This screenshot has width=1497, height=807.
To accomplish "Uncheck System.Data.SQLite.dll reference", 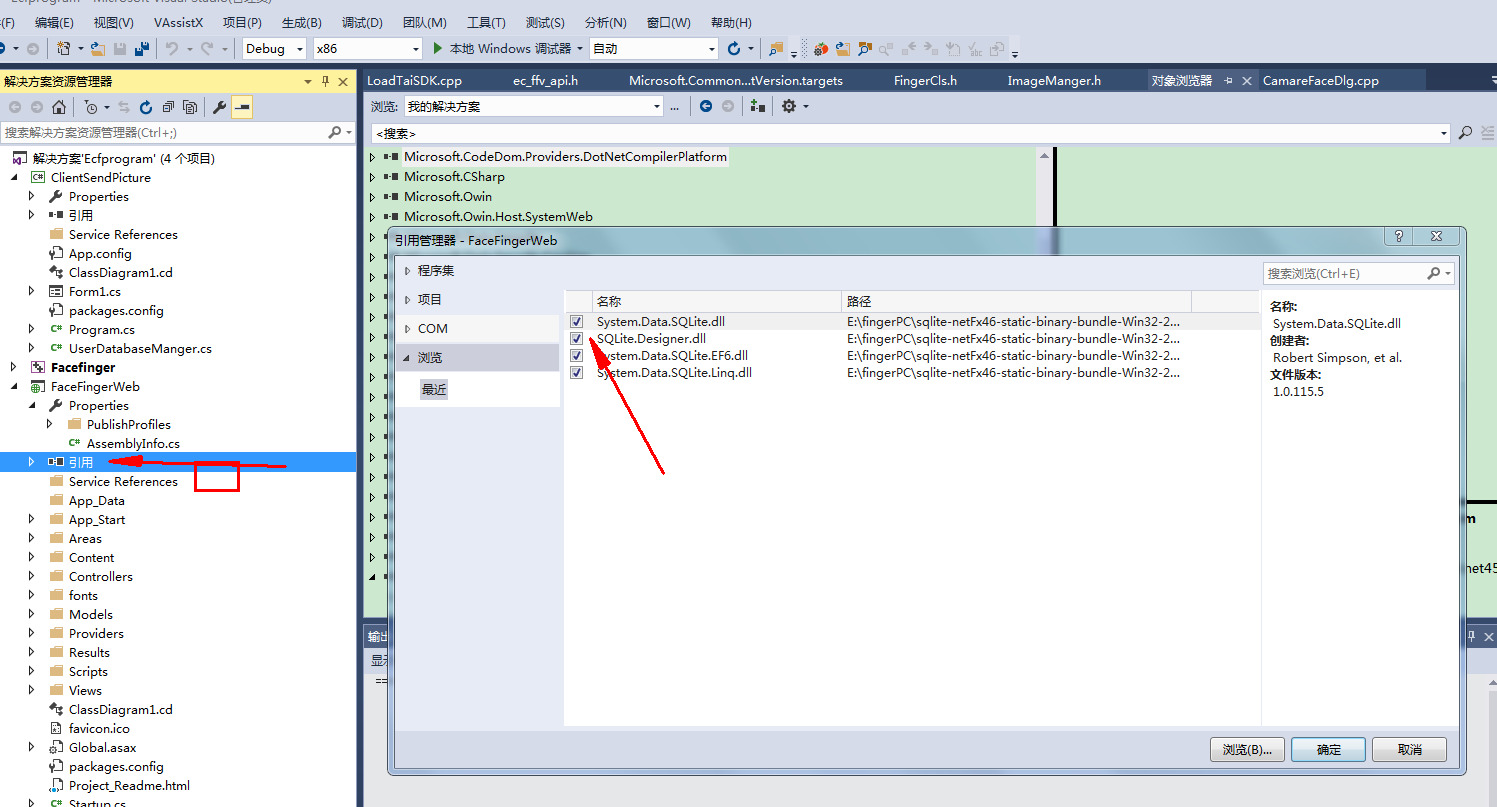I will coord(576,322).
